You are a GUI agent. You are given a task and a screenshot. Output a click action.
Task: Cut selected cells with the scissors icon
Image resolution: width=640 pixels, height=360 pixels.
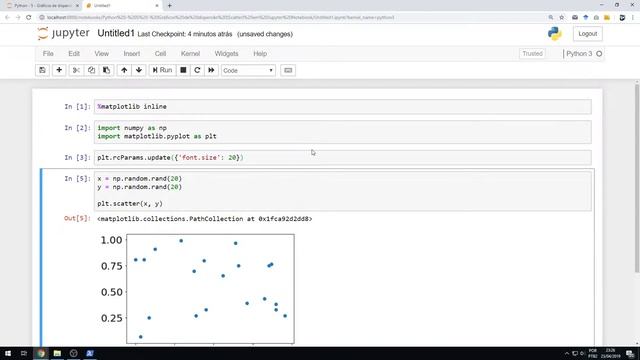point(76,70)
